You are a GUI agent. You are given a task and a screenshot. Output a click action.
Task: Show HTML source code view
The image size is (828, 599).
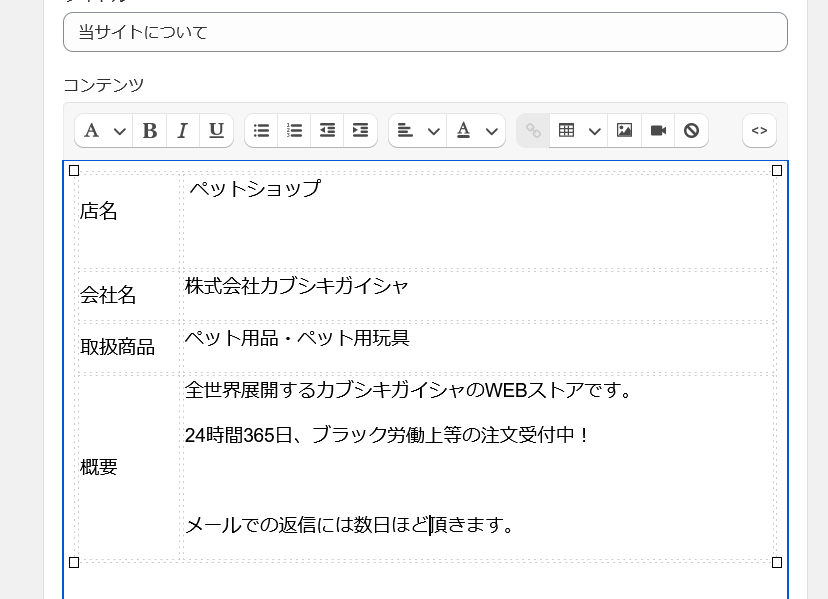coord(759,131)
